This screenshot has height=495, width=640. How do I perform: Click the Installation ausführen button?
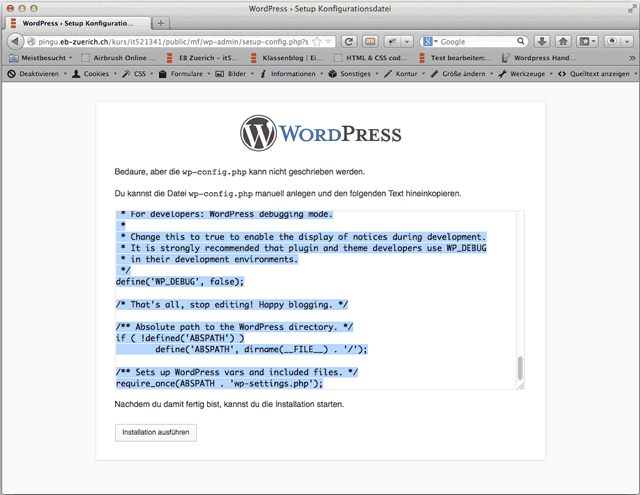(x=155, y=433)
